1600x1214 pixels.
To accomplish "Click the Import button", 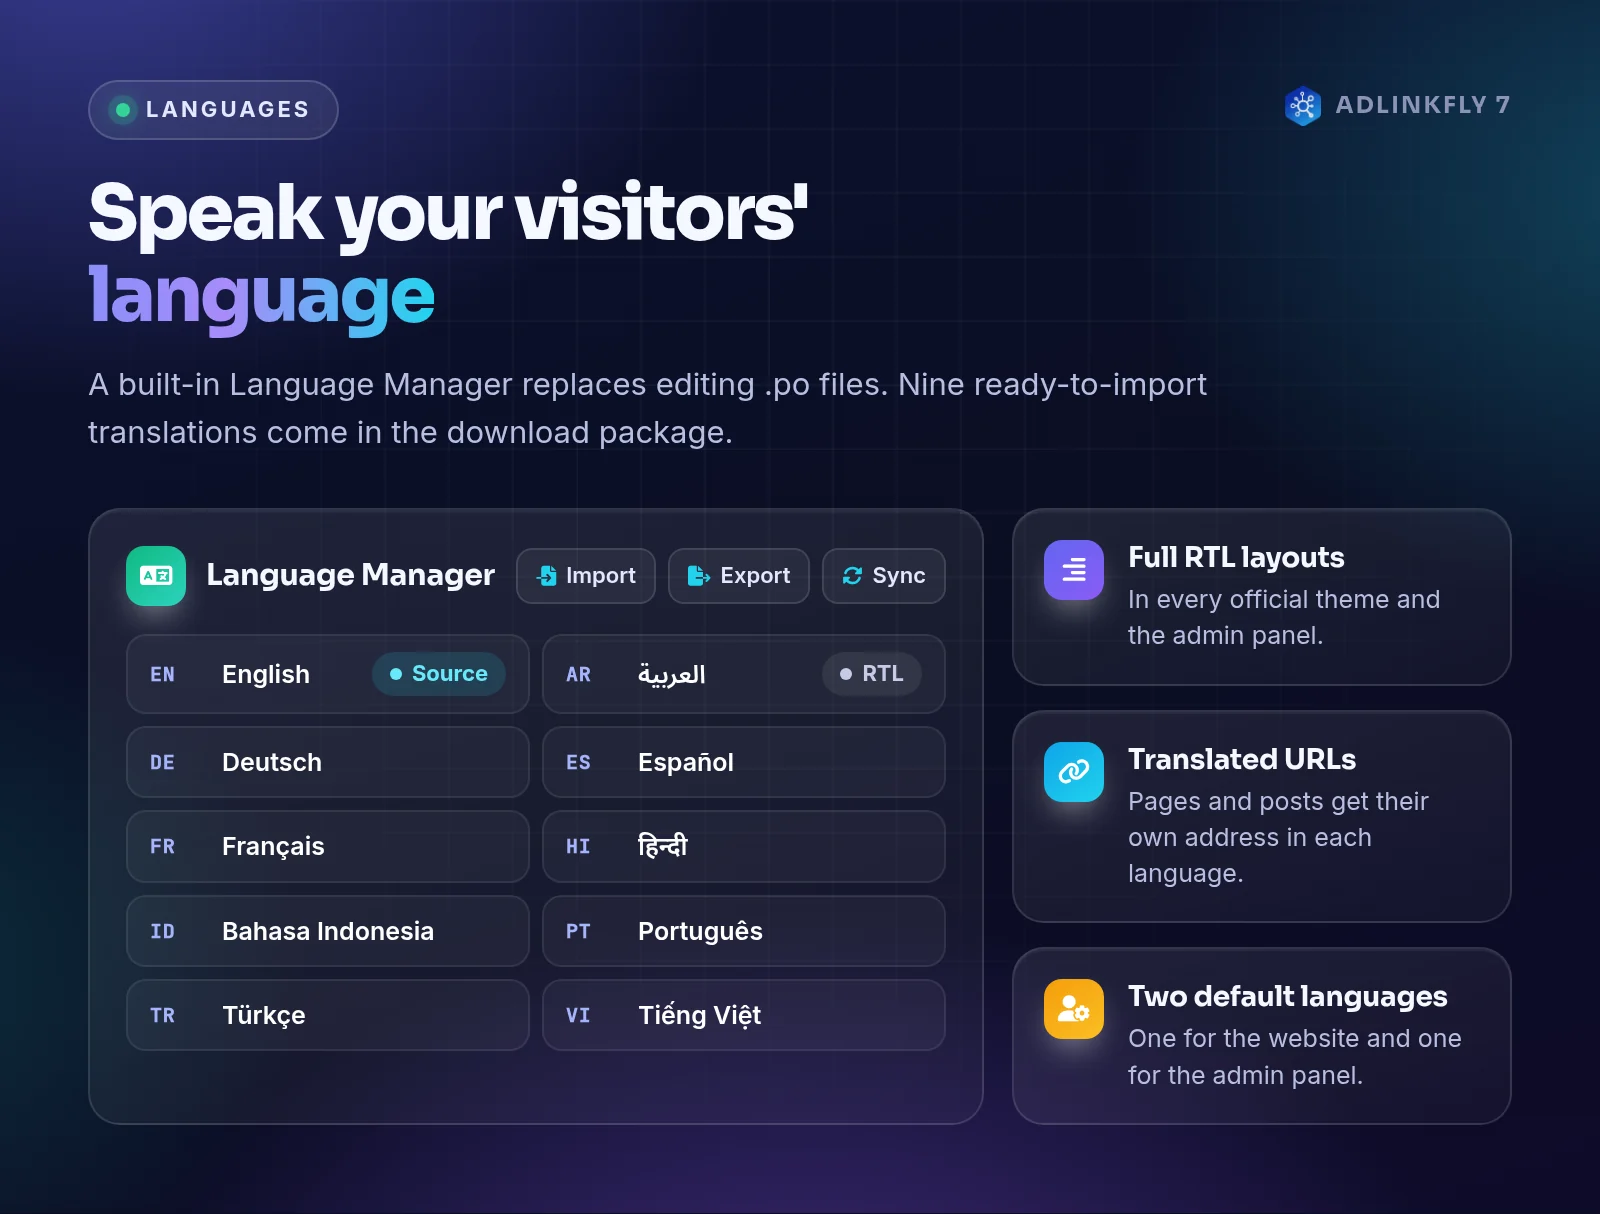I will [x=586, y=576].
